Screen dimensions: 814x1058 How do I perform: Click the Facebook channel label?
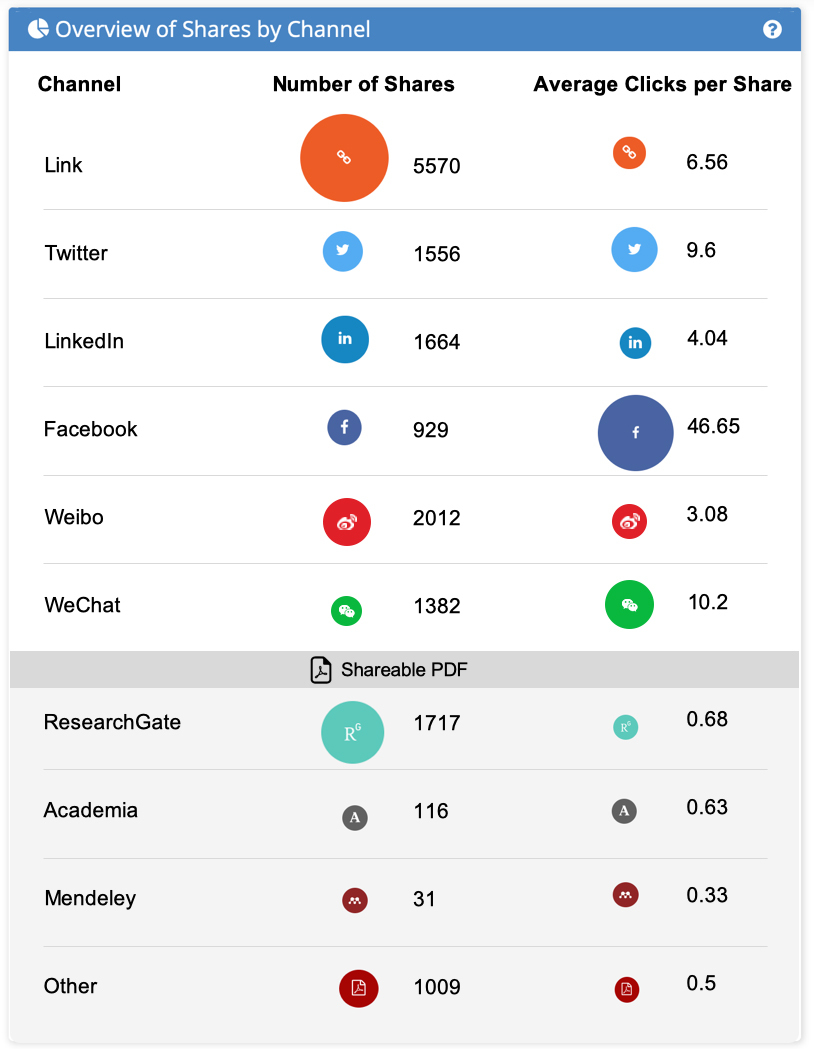click(91, 429)
